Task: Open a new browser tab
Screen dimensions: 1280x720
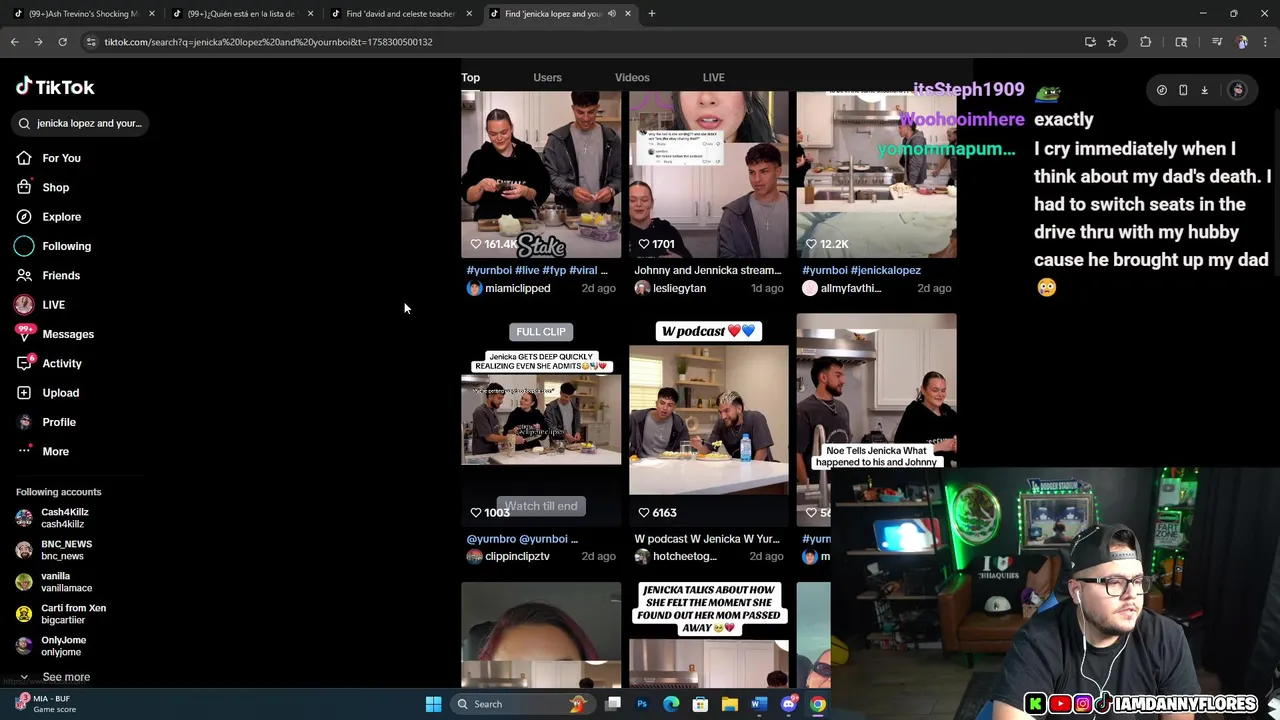Action: point(652,14)
